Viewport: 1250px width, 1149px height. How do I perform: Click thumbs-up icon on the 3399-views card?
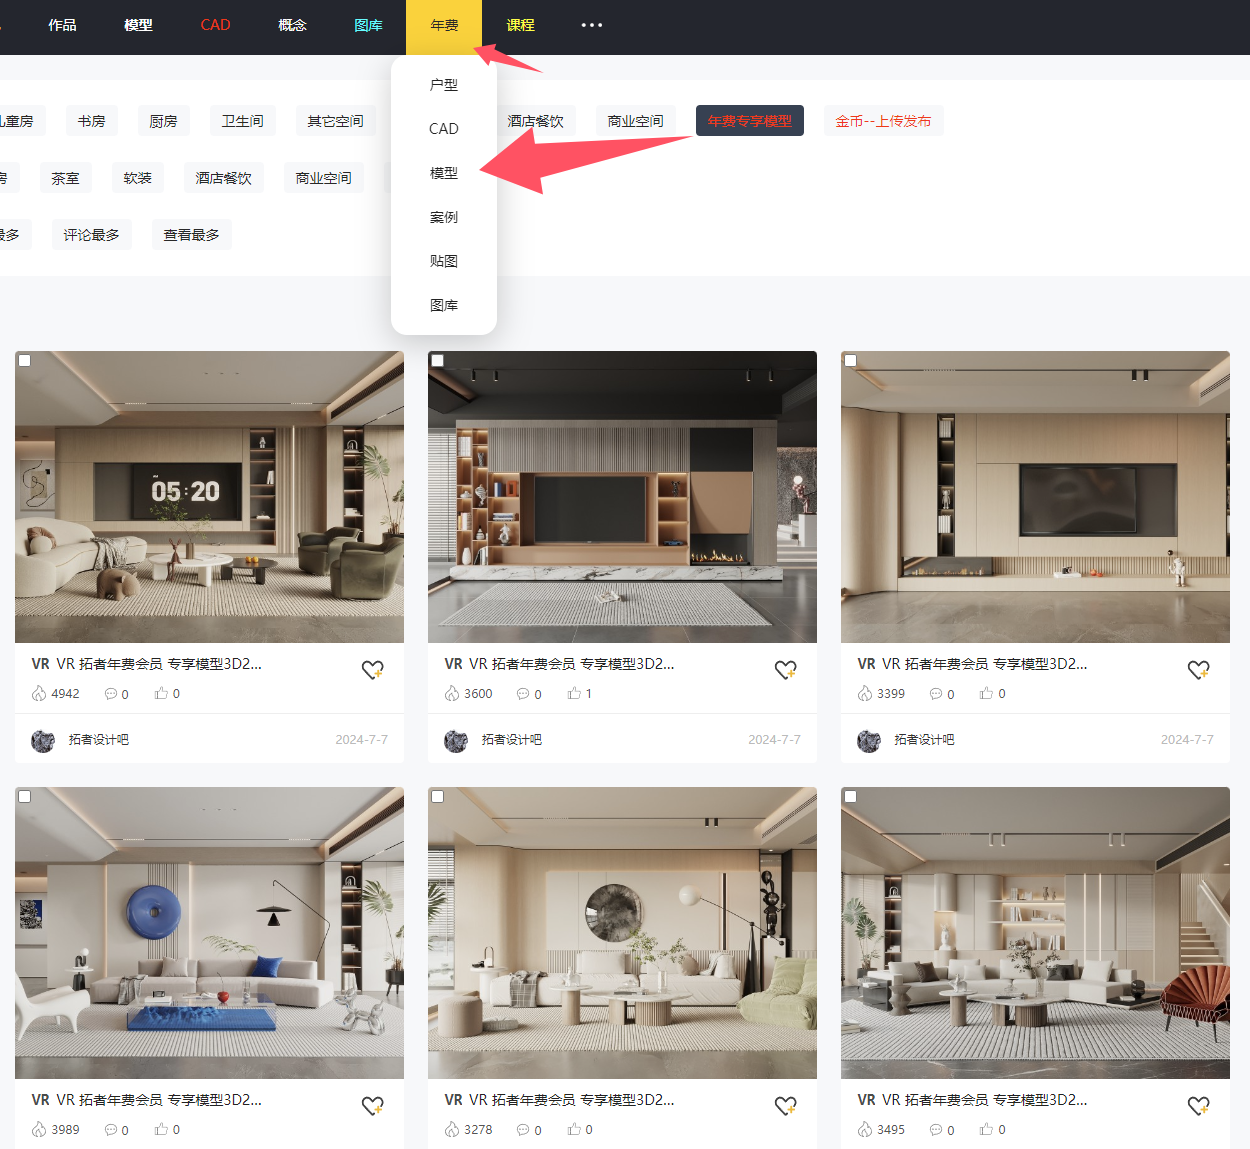coord(986,693)
